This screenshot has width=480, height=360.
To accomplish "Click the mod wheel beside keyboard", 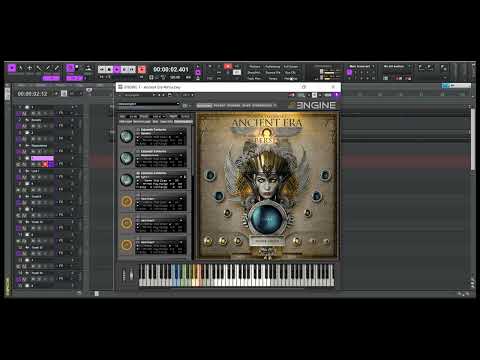I will pos(131,275).
